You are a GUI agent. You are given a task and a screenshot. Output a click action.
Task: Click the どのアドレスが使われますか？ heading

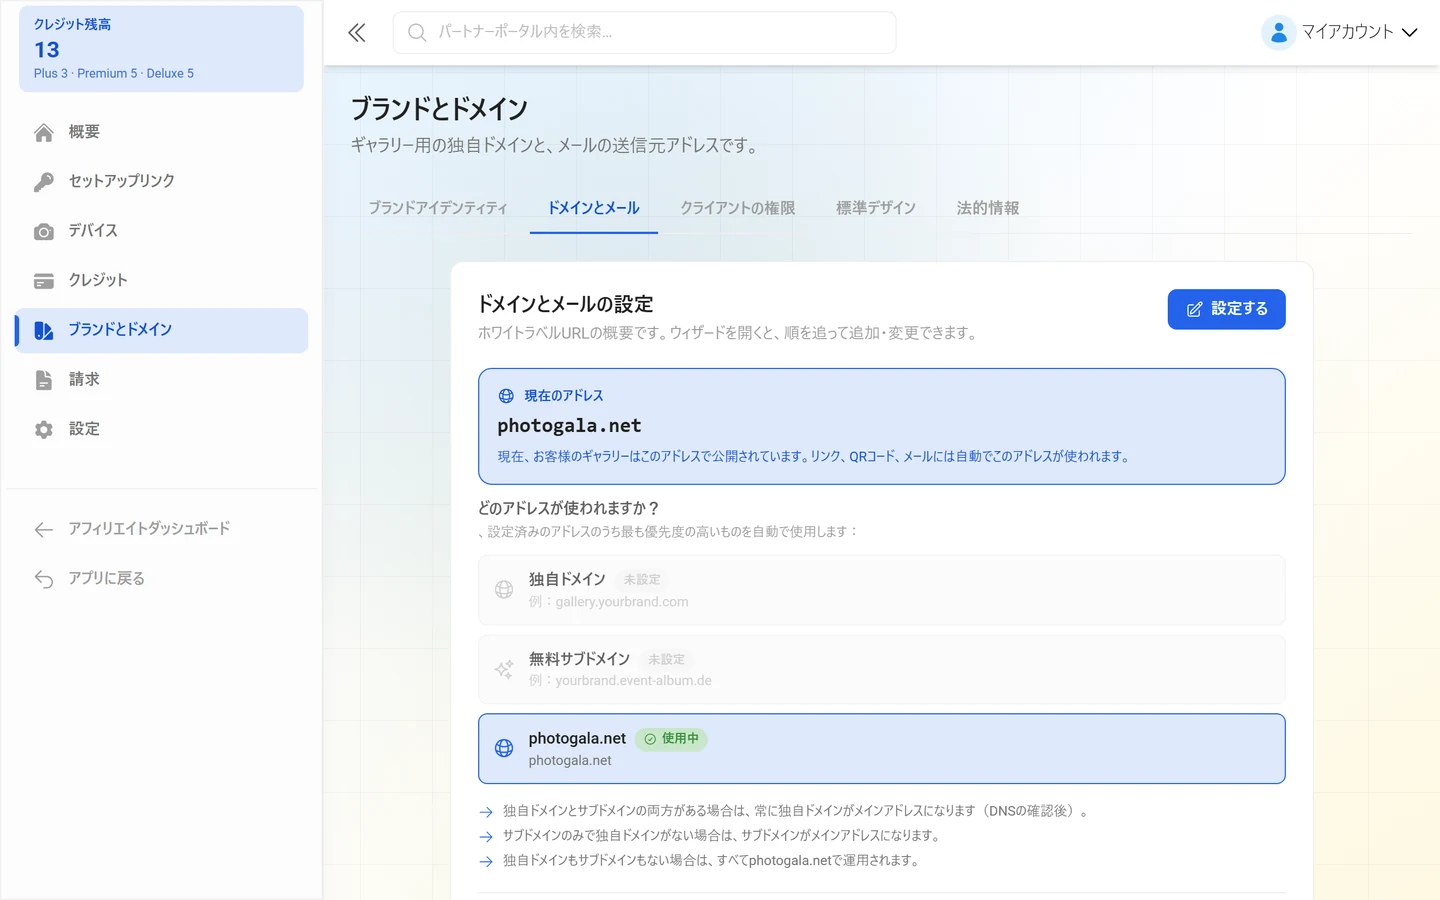[569, 508]
